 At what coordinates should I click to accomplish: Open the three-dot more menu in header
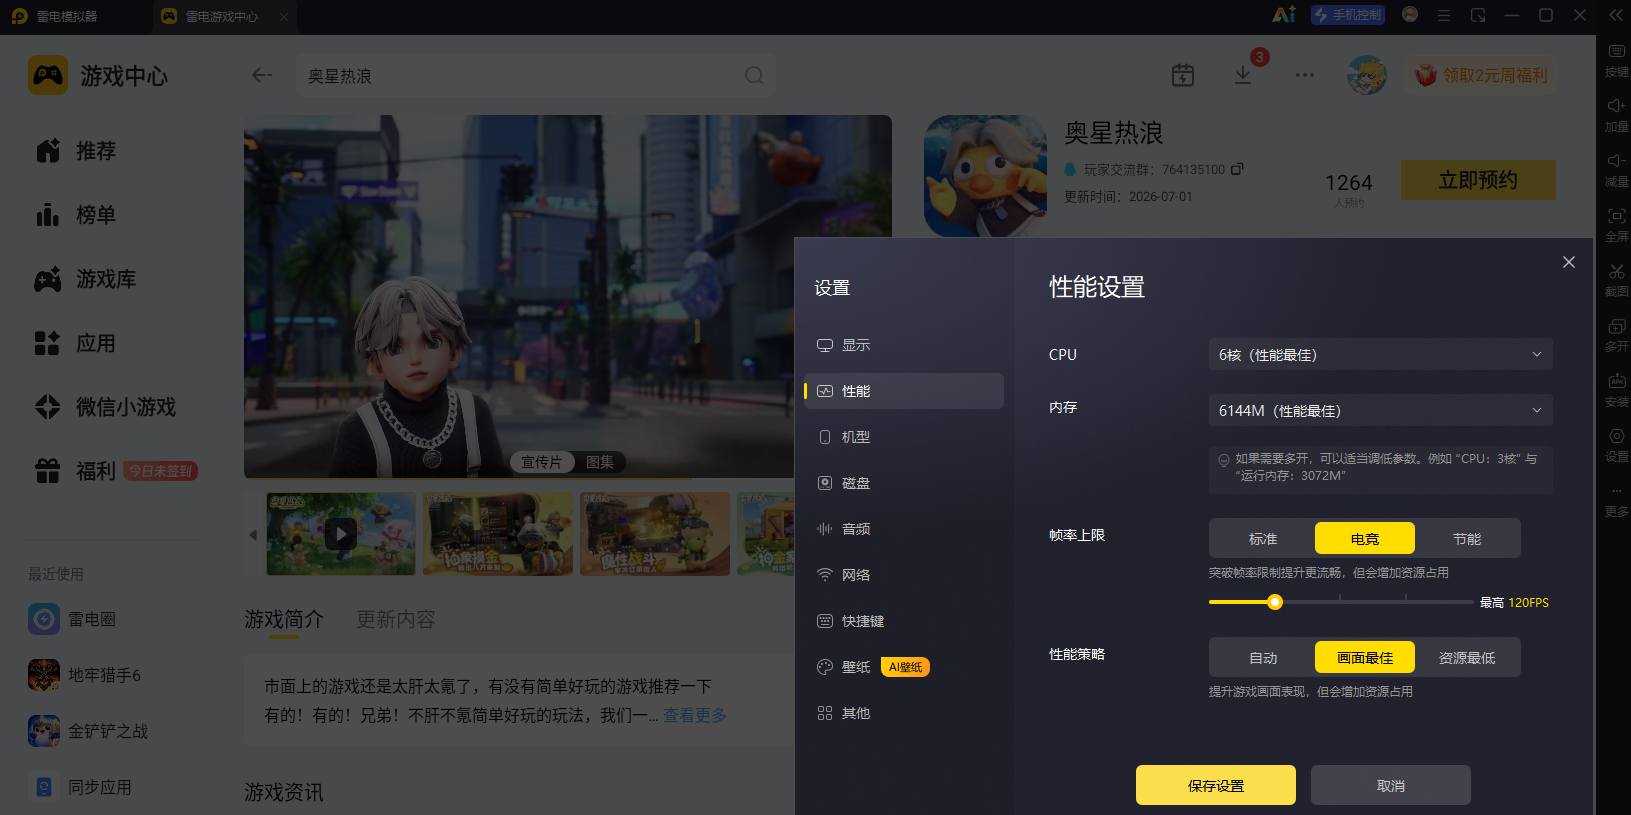pyautogui.click(x=1305, y=75)
